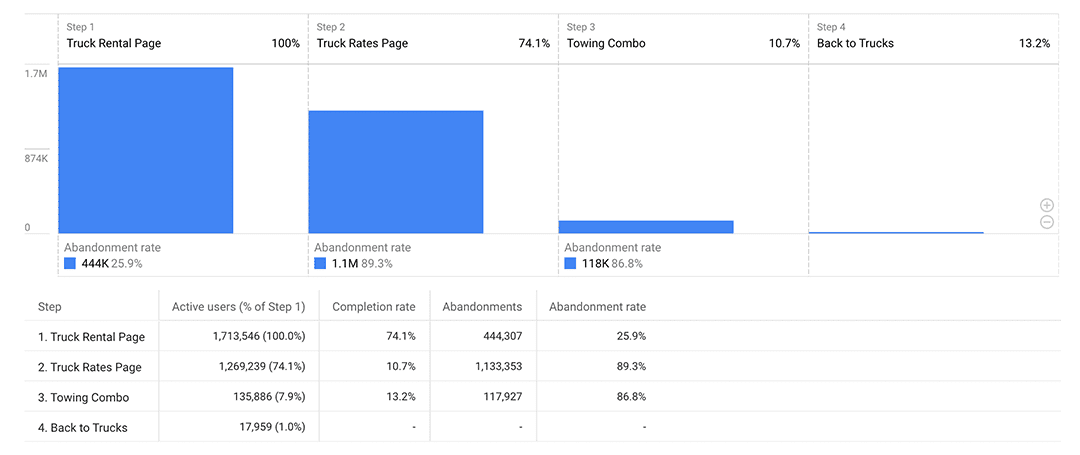
Task: Click the blue swatch beside 444K abandonment
Action: pos(70,264)
